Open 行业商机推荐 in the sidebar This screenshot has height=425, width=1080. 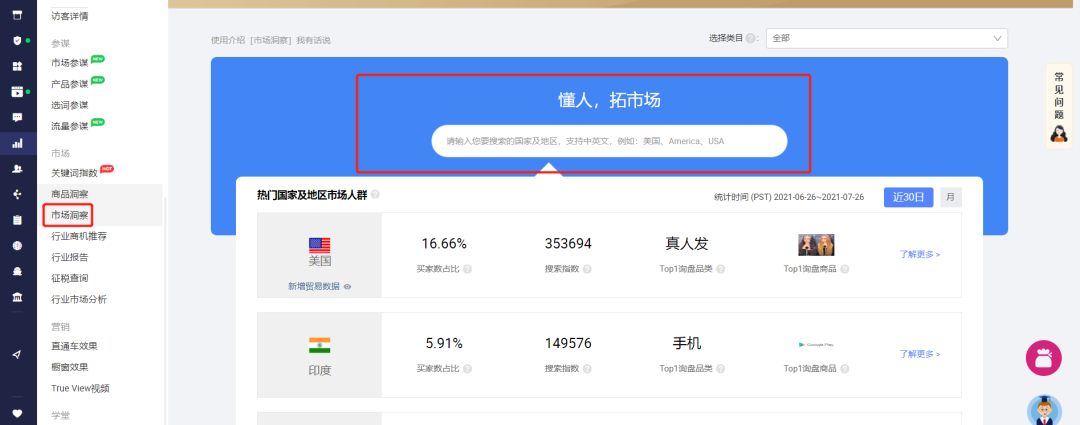coord(79,236)
